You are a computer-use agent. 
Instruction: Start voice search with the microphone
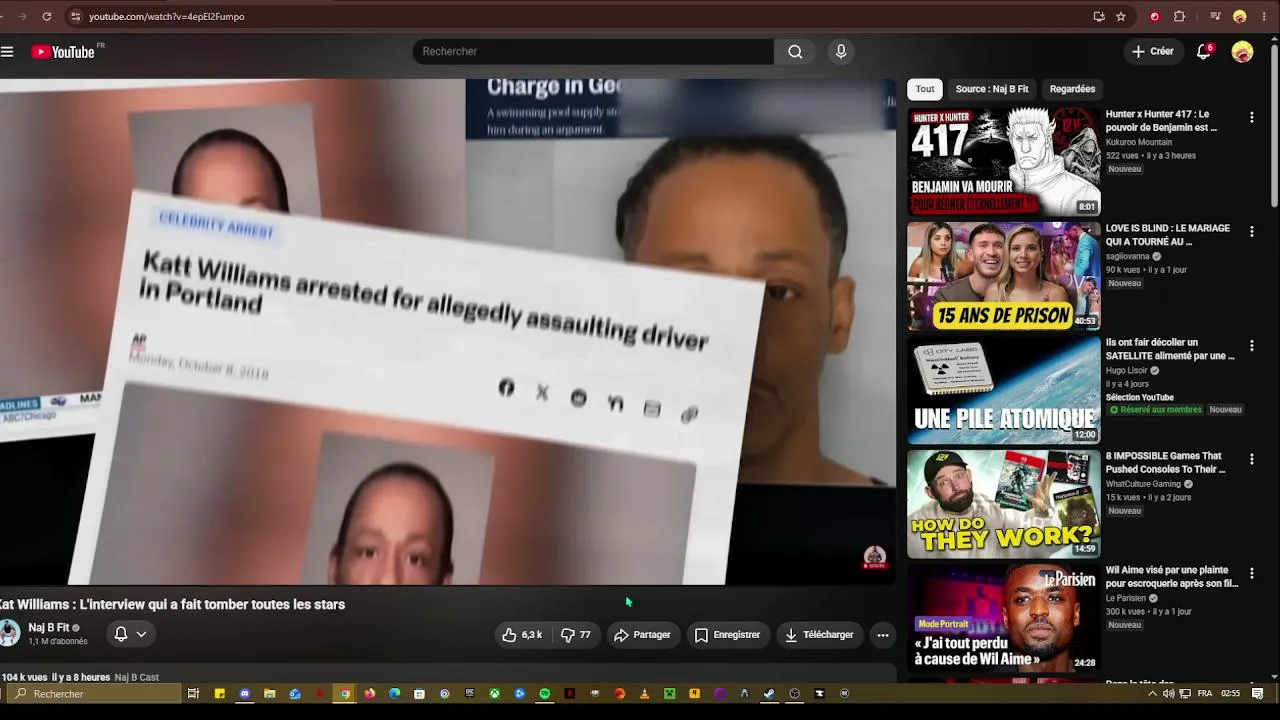841,52
